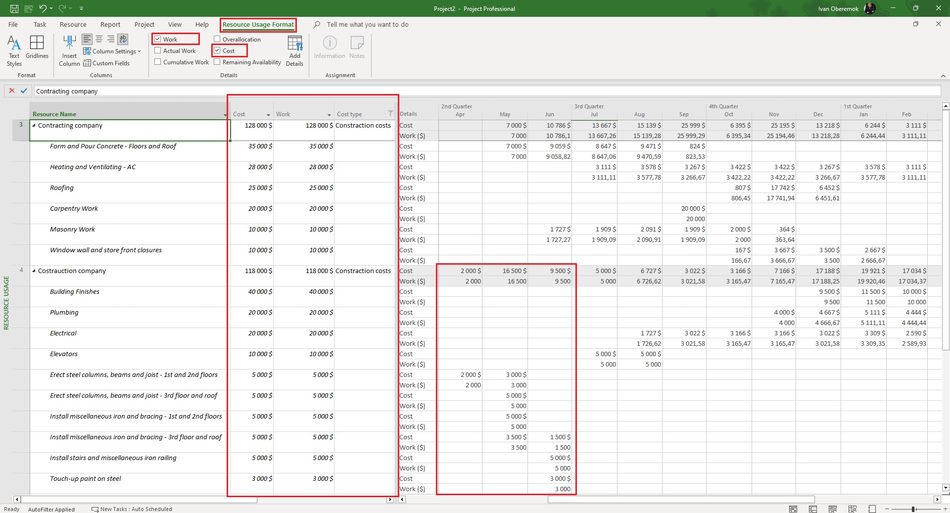Center column text alignment
The width and height of the screenshot is (950, 513).
tap(99, 39)
